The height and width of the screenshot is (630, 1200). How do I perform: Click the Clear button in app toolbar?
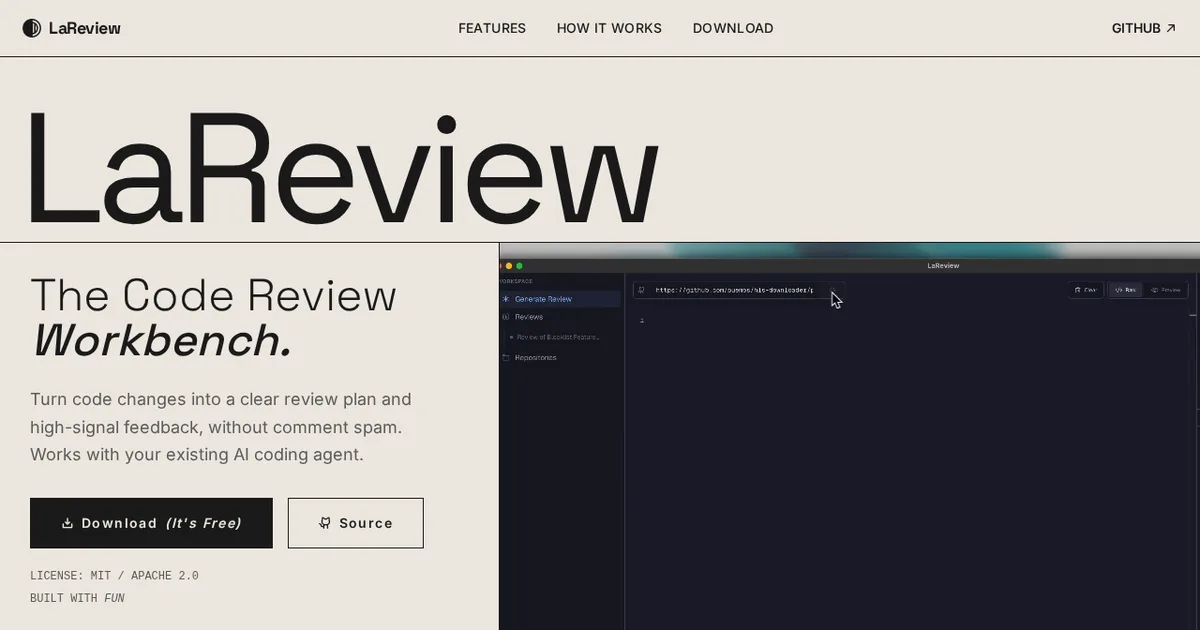(x=1085, y=290)
